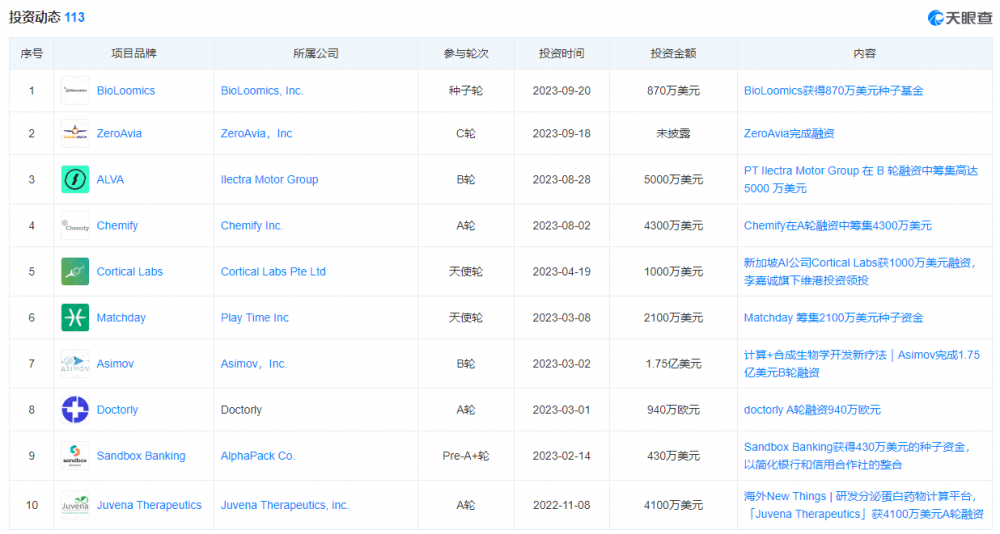Click the 参与轮次 column header
Screen dimensions: 1000x534
(x=466, y=54)
